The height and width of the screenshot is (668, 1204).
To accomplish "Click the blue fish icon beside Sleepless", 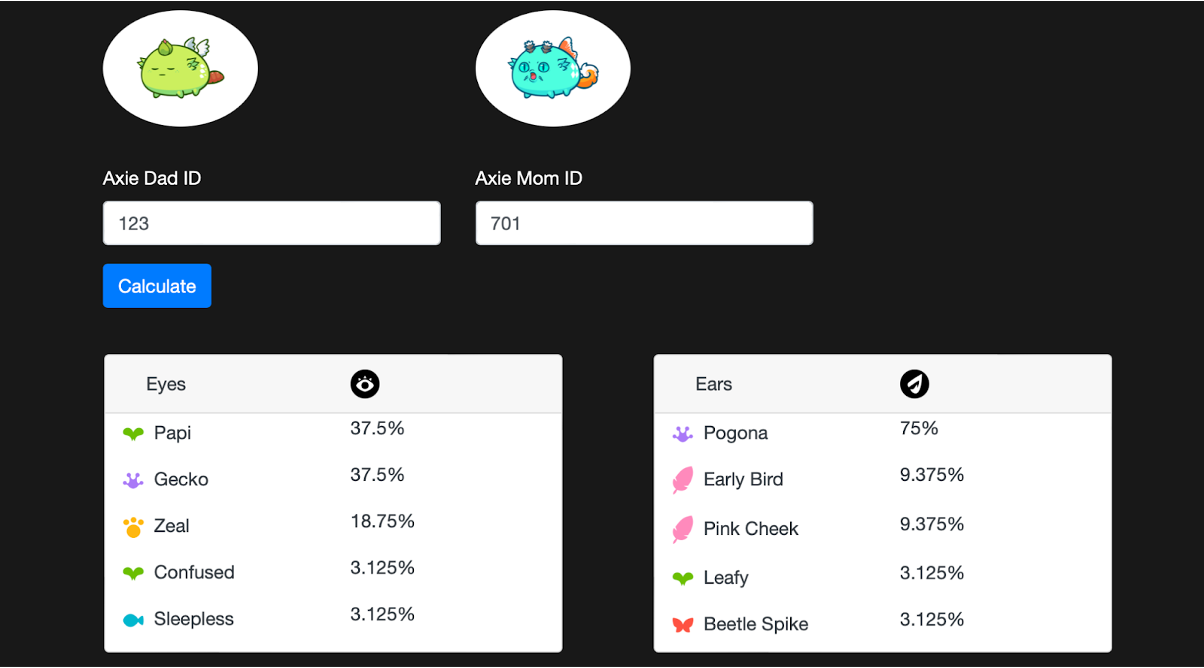I will 133,620.
